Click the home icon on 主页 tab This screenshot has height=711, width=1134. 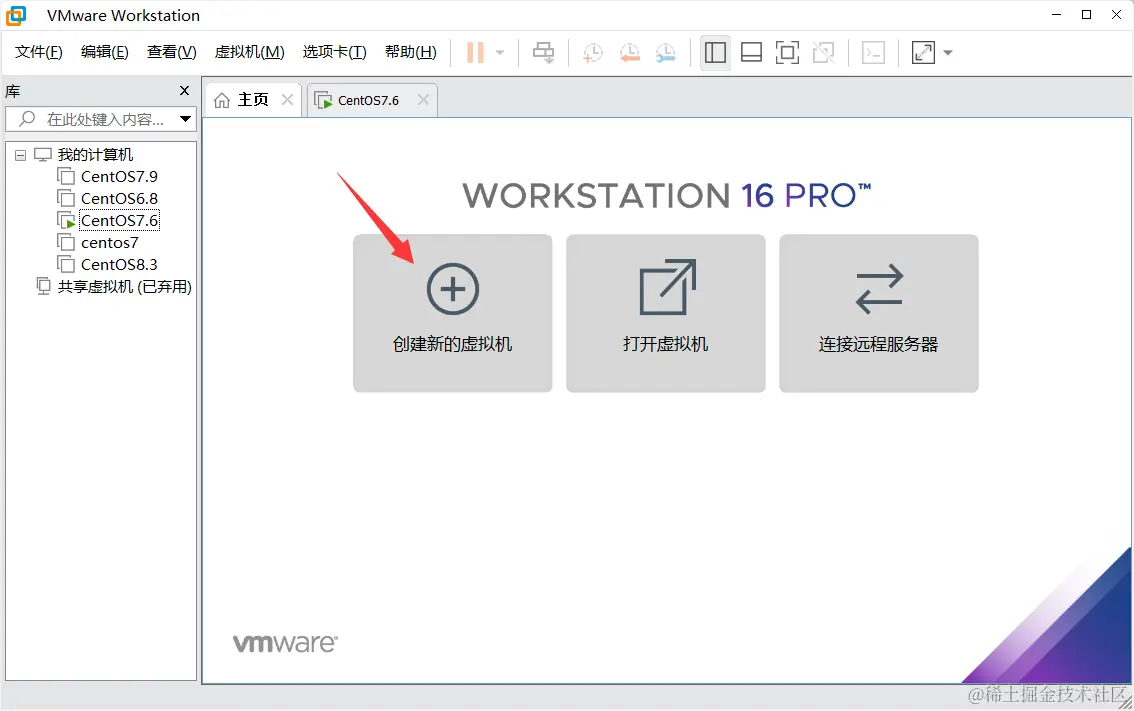[222, 100]
